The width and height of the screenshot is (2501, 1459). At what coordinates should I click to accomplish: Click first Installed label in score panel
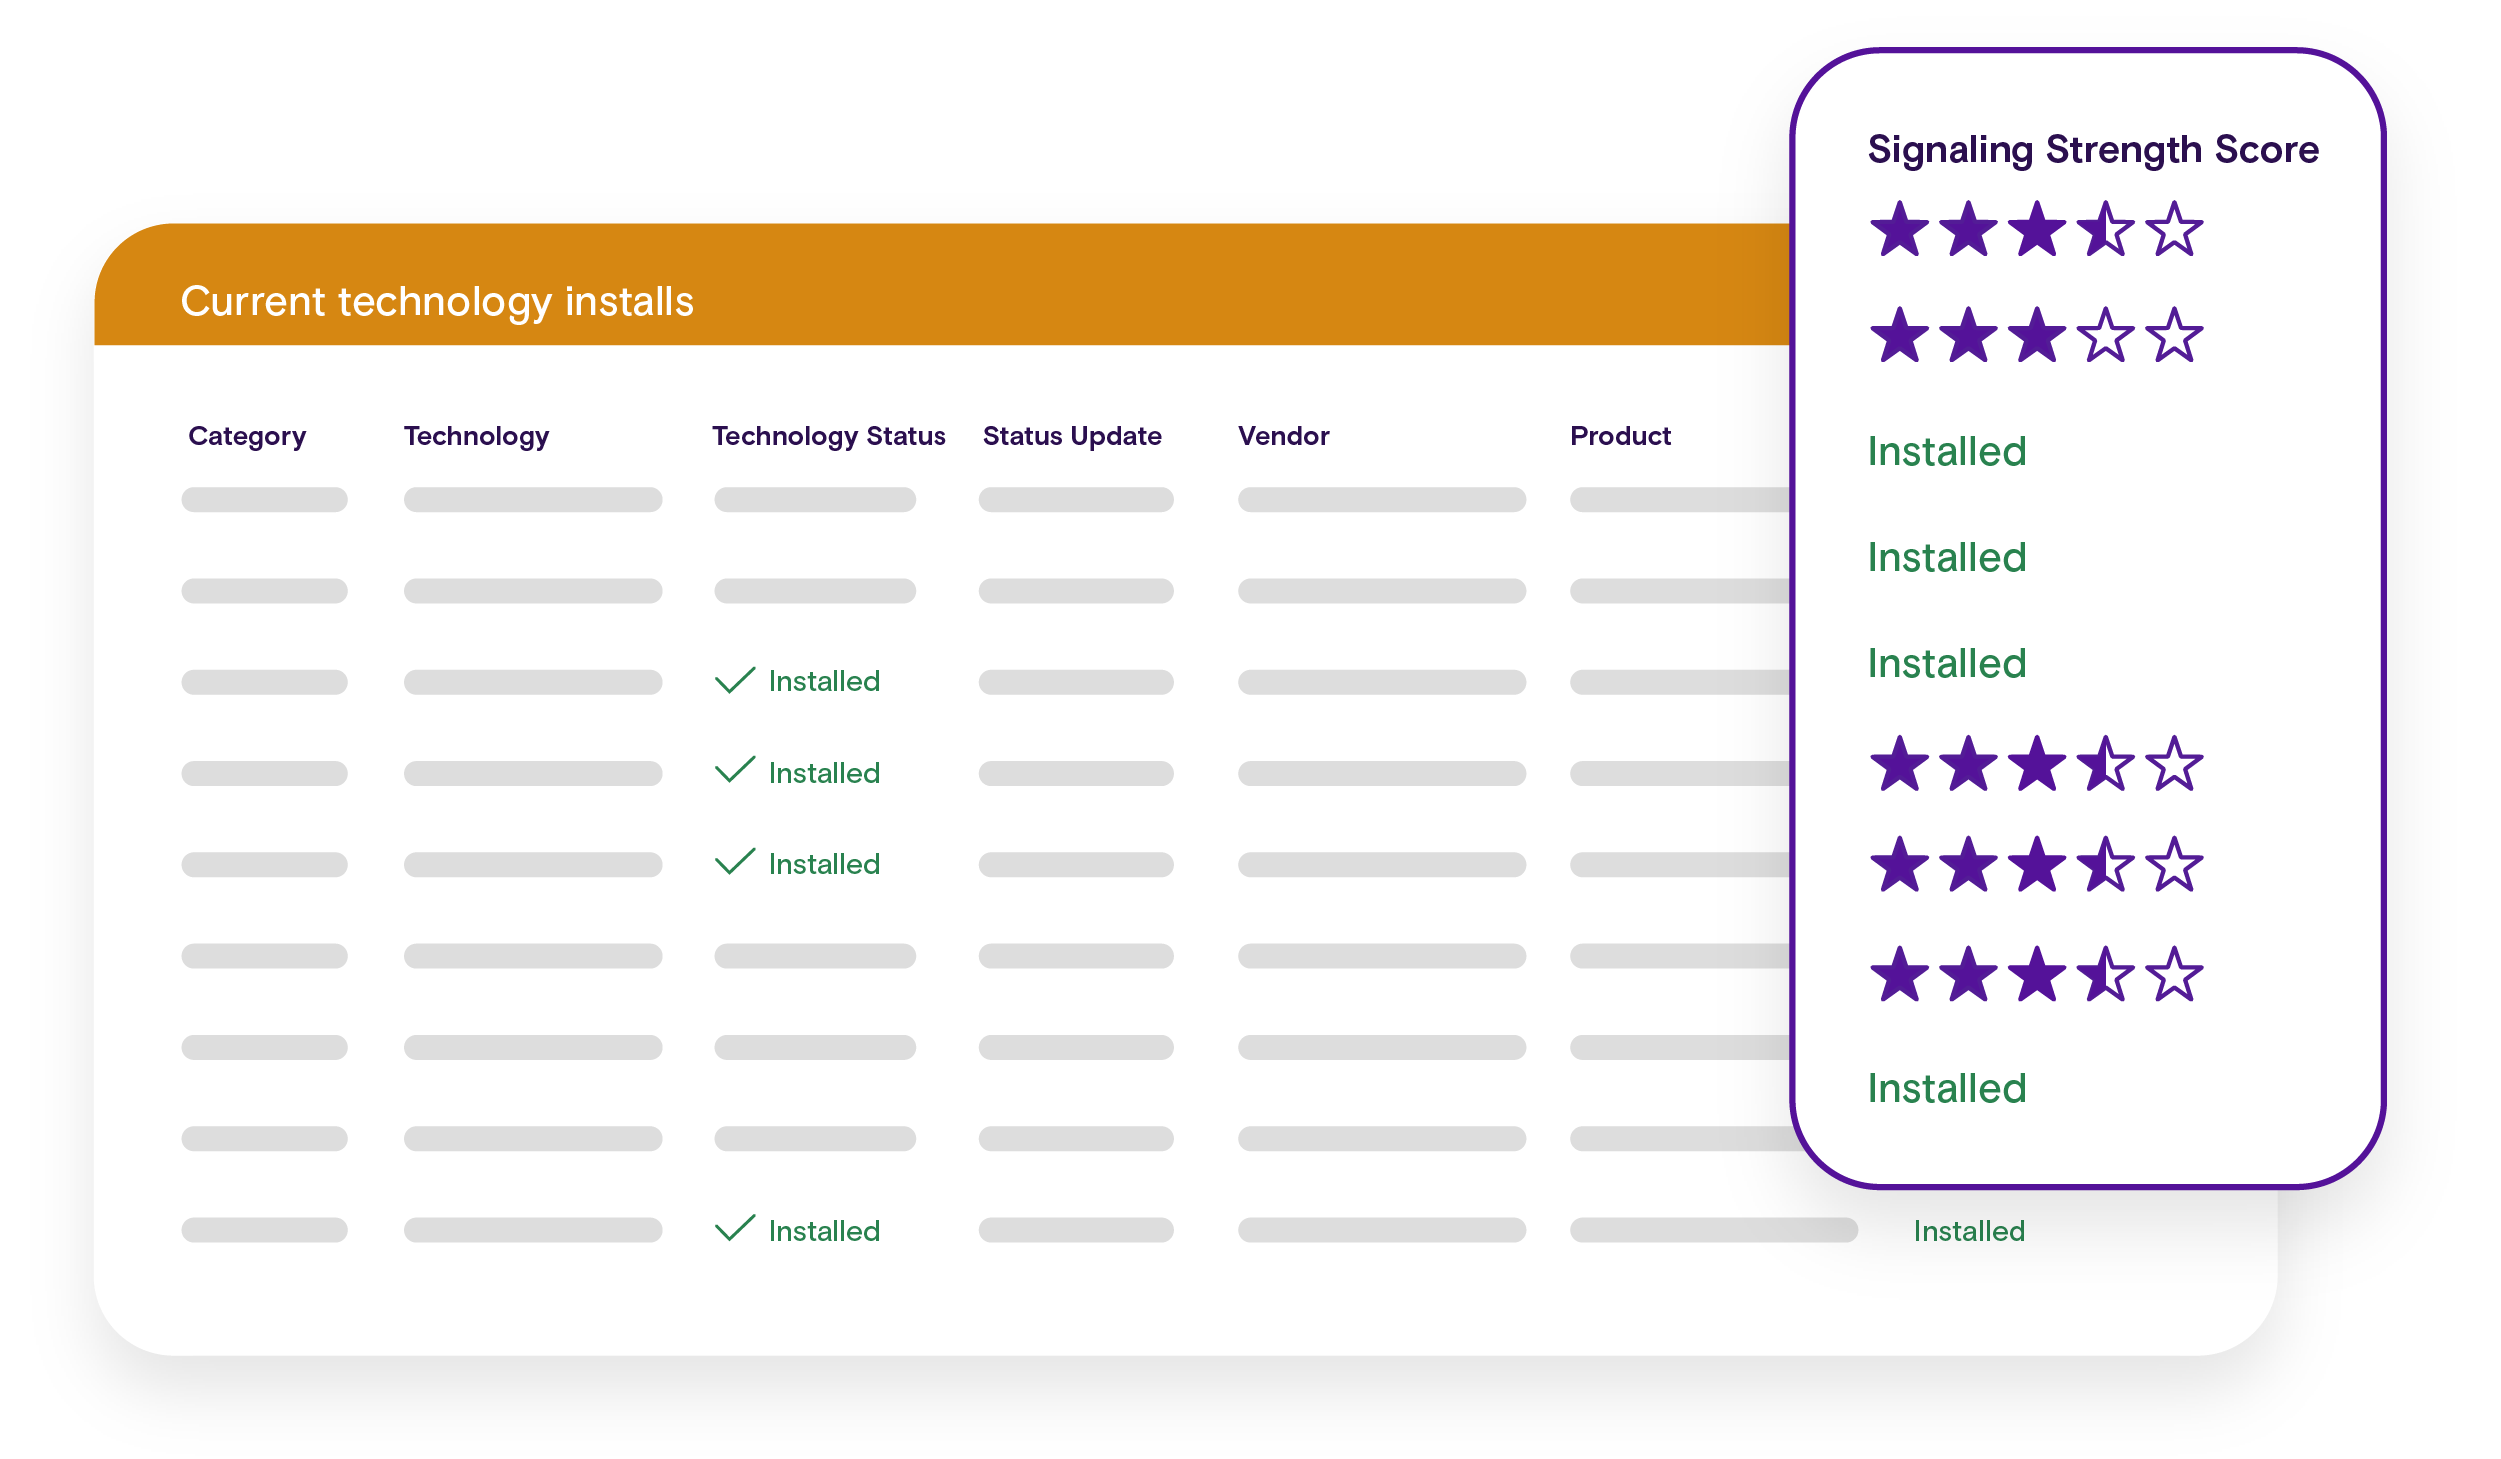point(1947,451)
